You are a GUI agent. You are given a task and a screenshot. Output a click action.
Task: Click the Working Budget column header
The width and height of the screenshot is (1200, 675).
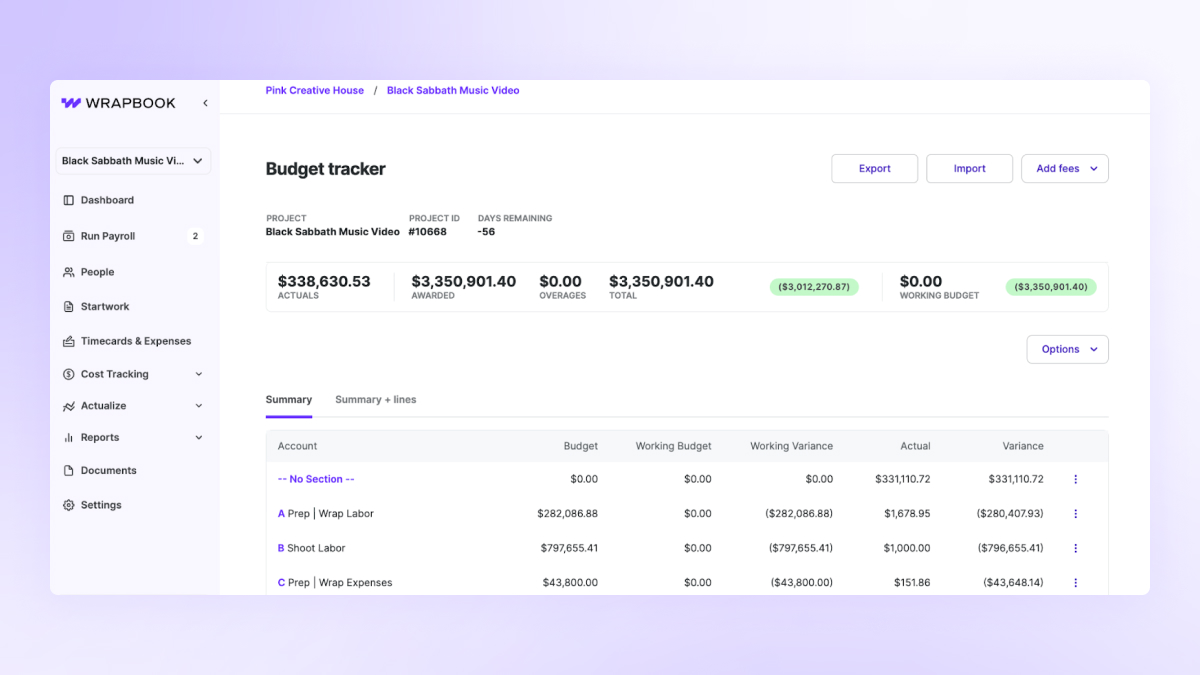click(674, 446)
